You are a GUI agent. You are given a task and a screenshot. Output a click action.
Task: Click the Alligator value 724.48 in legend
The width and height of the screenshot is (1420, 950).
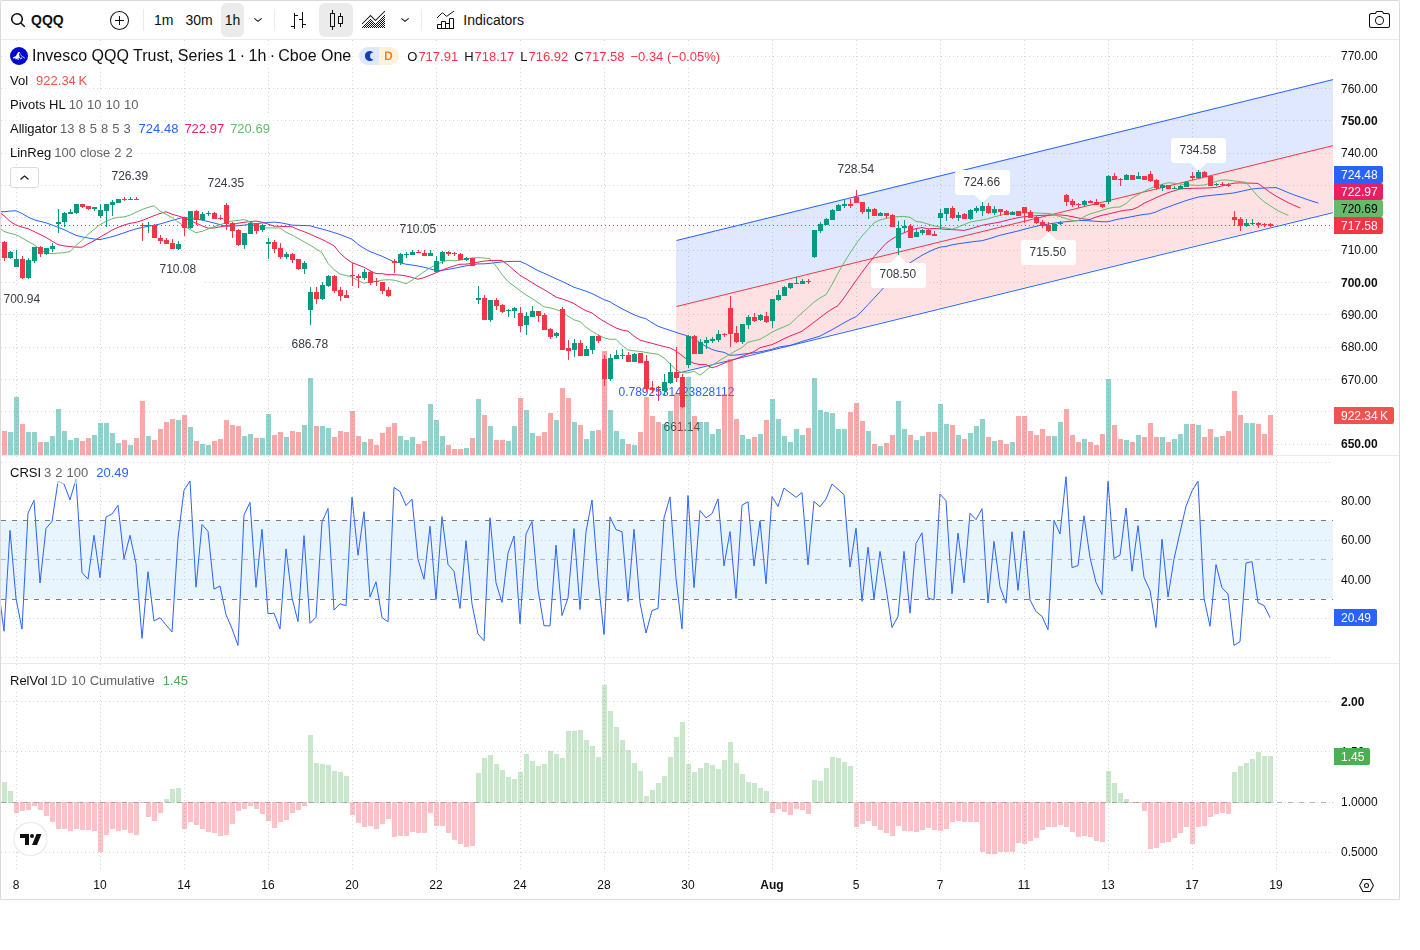(158, 129)
